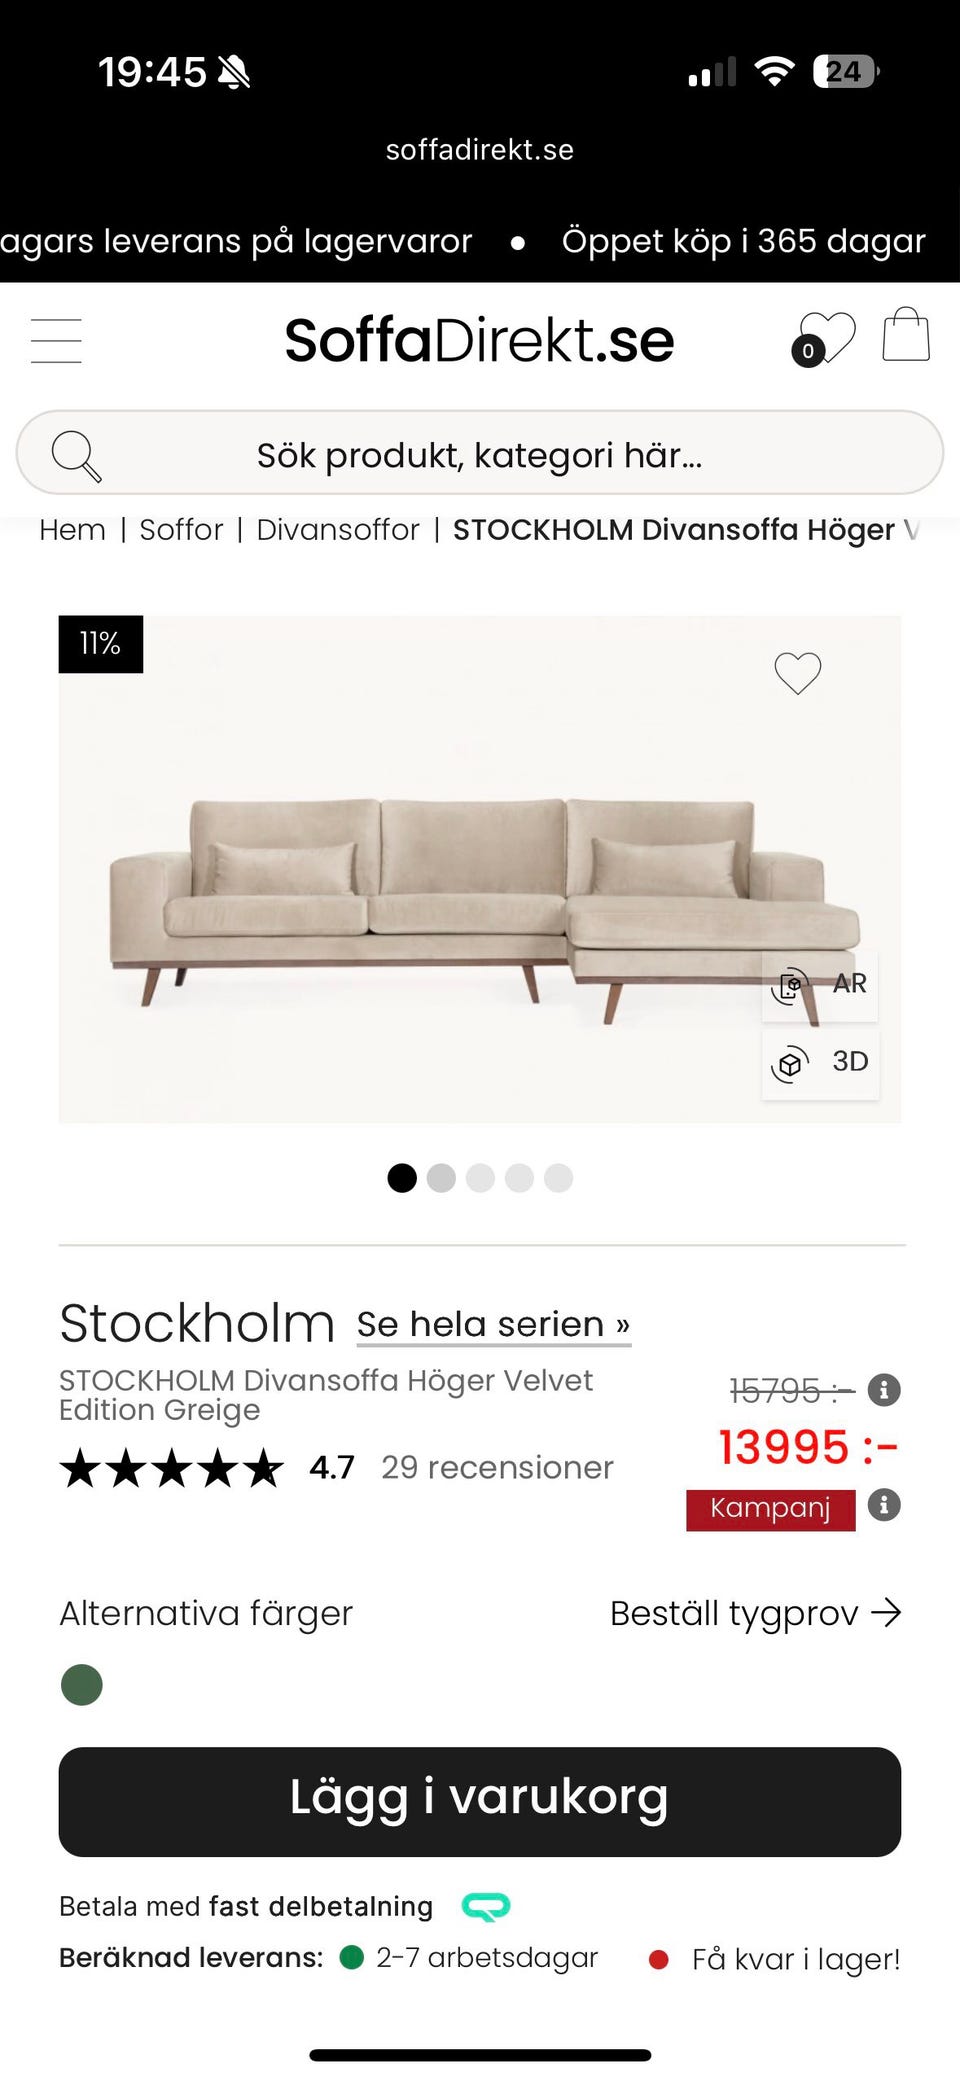Click the search magnifier icon
This screenshot has height=2081, width=960.
click(74, 454)
